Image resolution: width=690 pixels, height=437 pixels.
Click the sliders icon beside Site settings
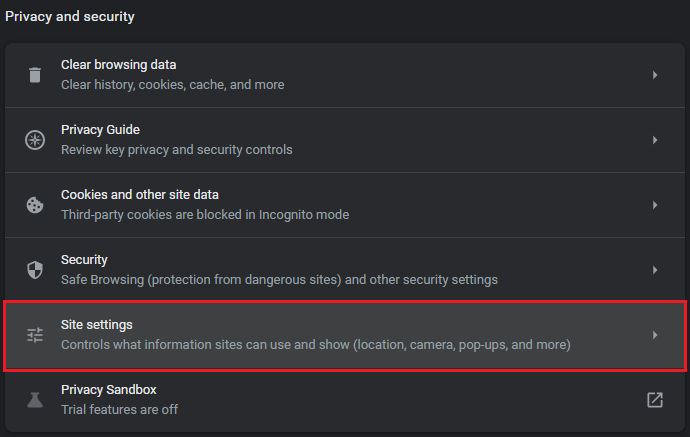35,335
